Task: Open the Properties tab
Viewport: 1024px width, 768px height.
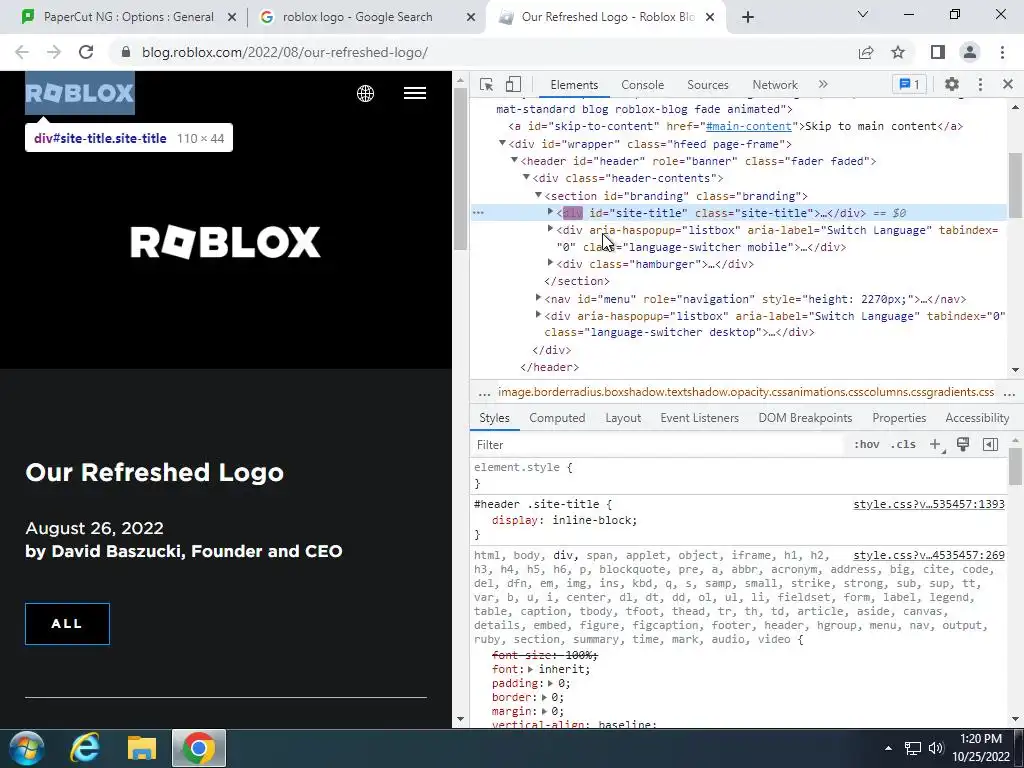Action: [x=899, y=418]
